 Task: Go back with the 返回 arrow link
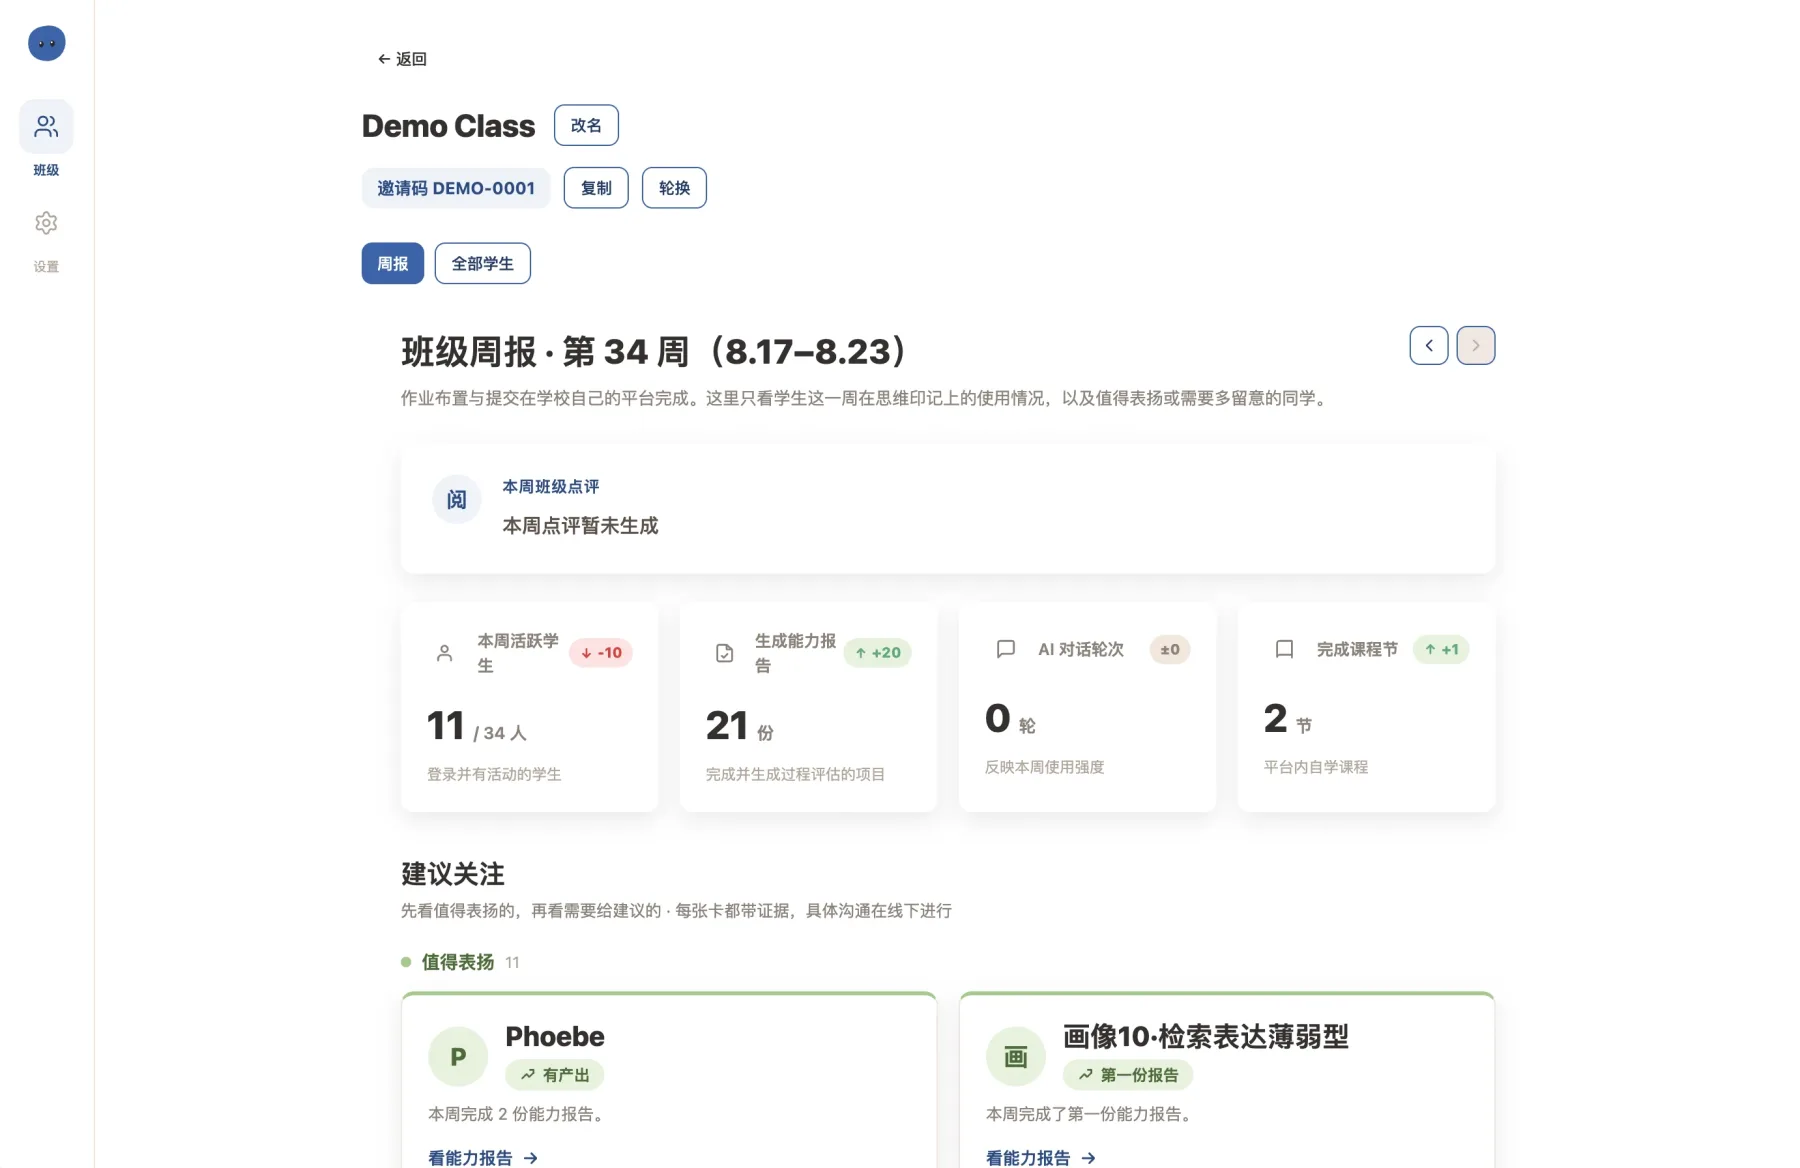click(402, 59)
